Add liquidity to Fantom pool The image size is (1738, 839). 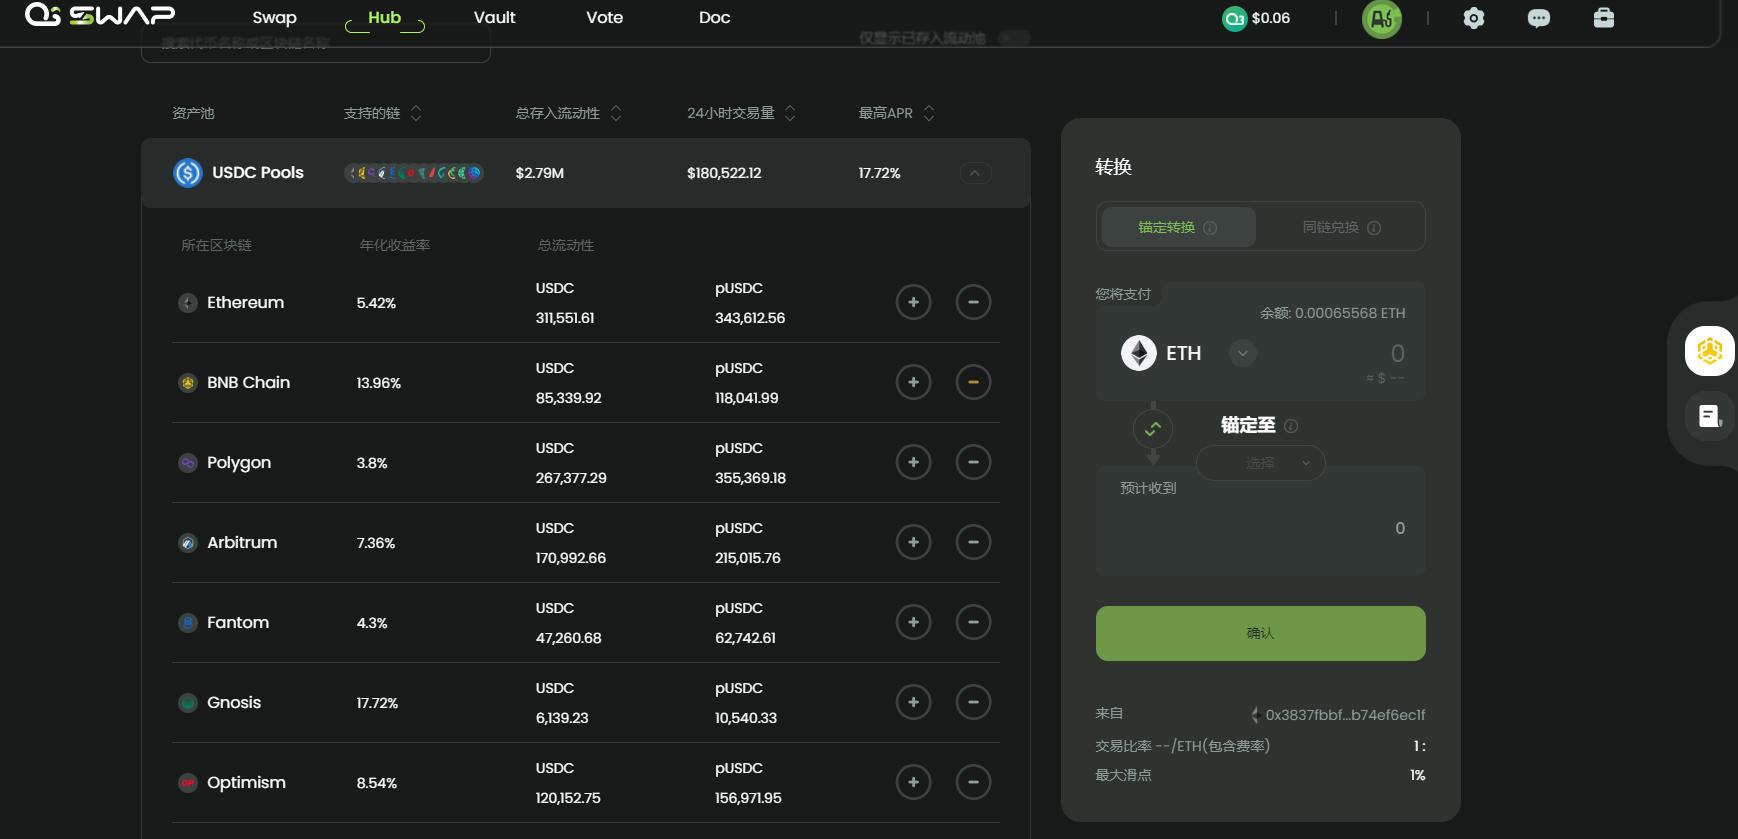[x=913, y=622]
